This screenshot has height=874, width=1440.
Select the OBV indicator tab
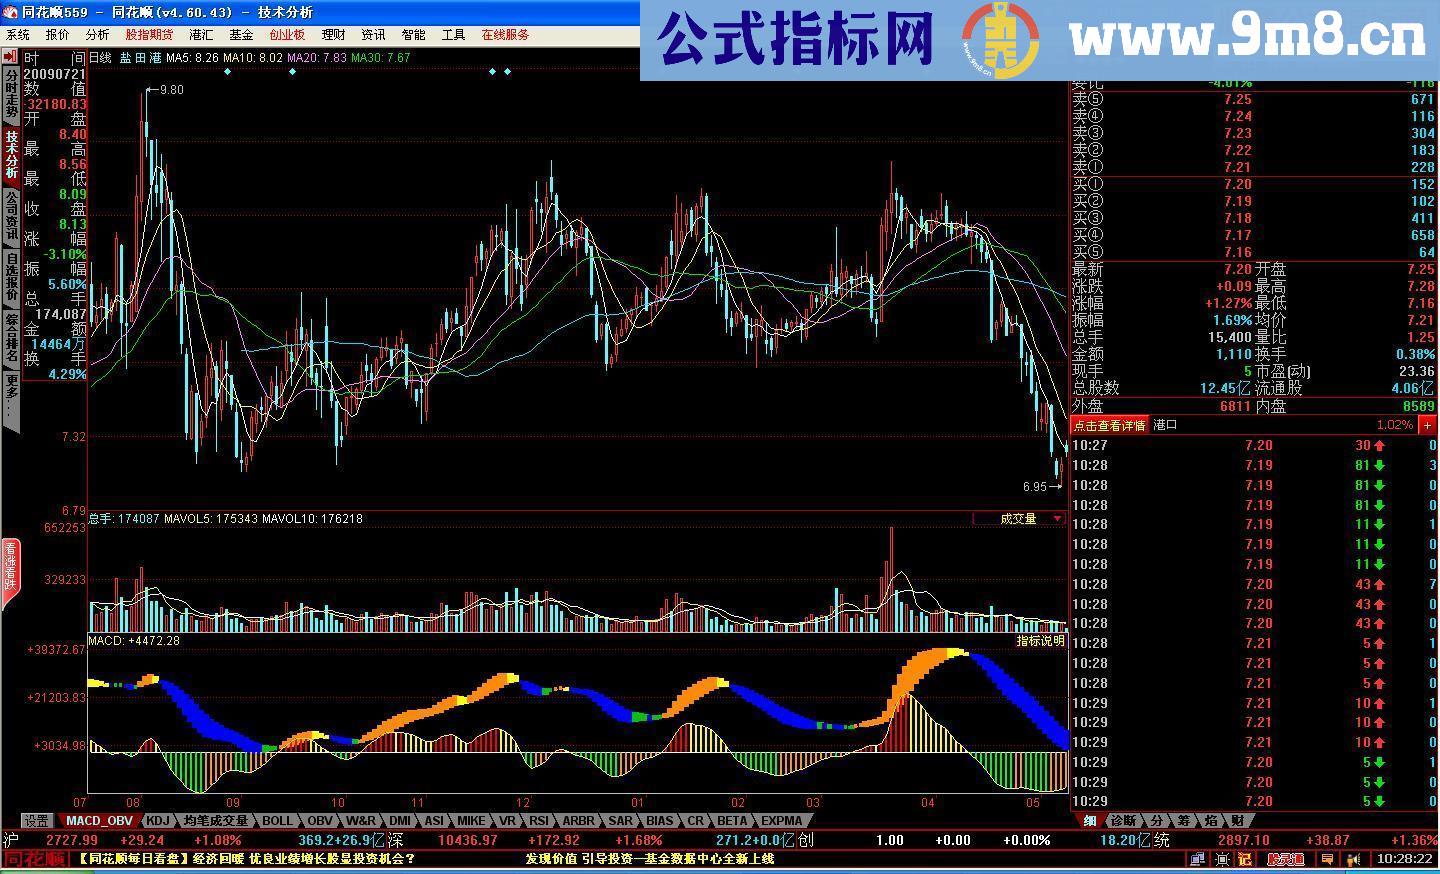320,821
